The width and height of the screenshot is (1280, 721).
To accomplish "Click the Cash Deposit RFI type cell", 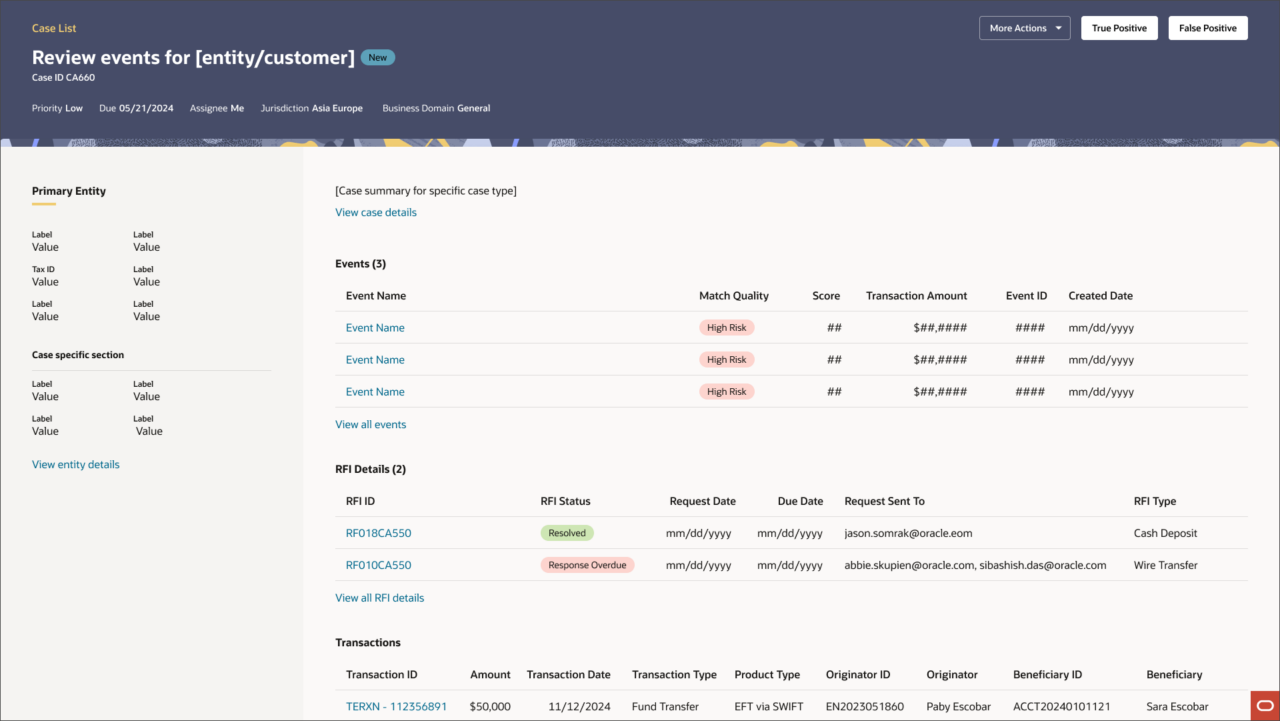I will pos(1166,533).
